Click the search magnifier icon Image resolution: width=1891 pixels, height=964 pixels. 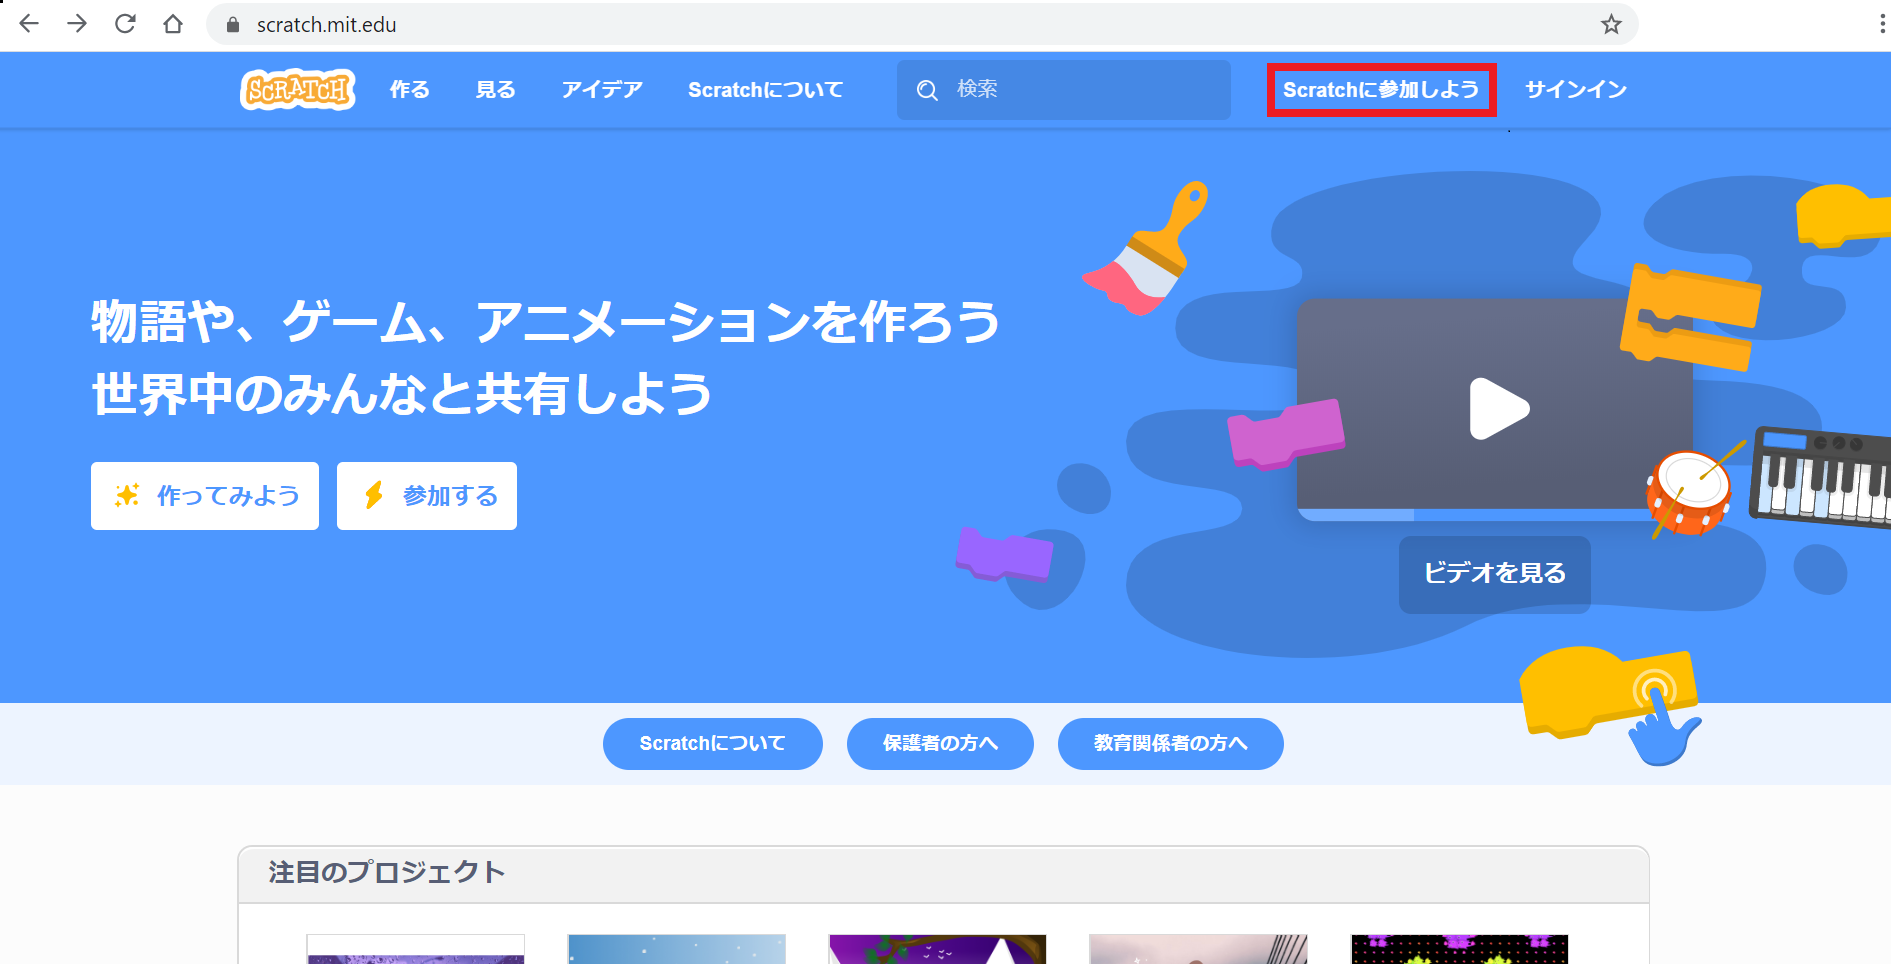(927, 90)
